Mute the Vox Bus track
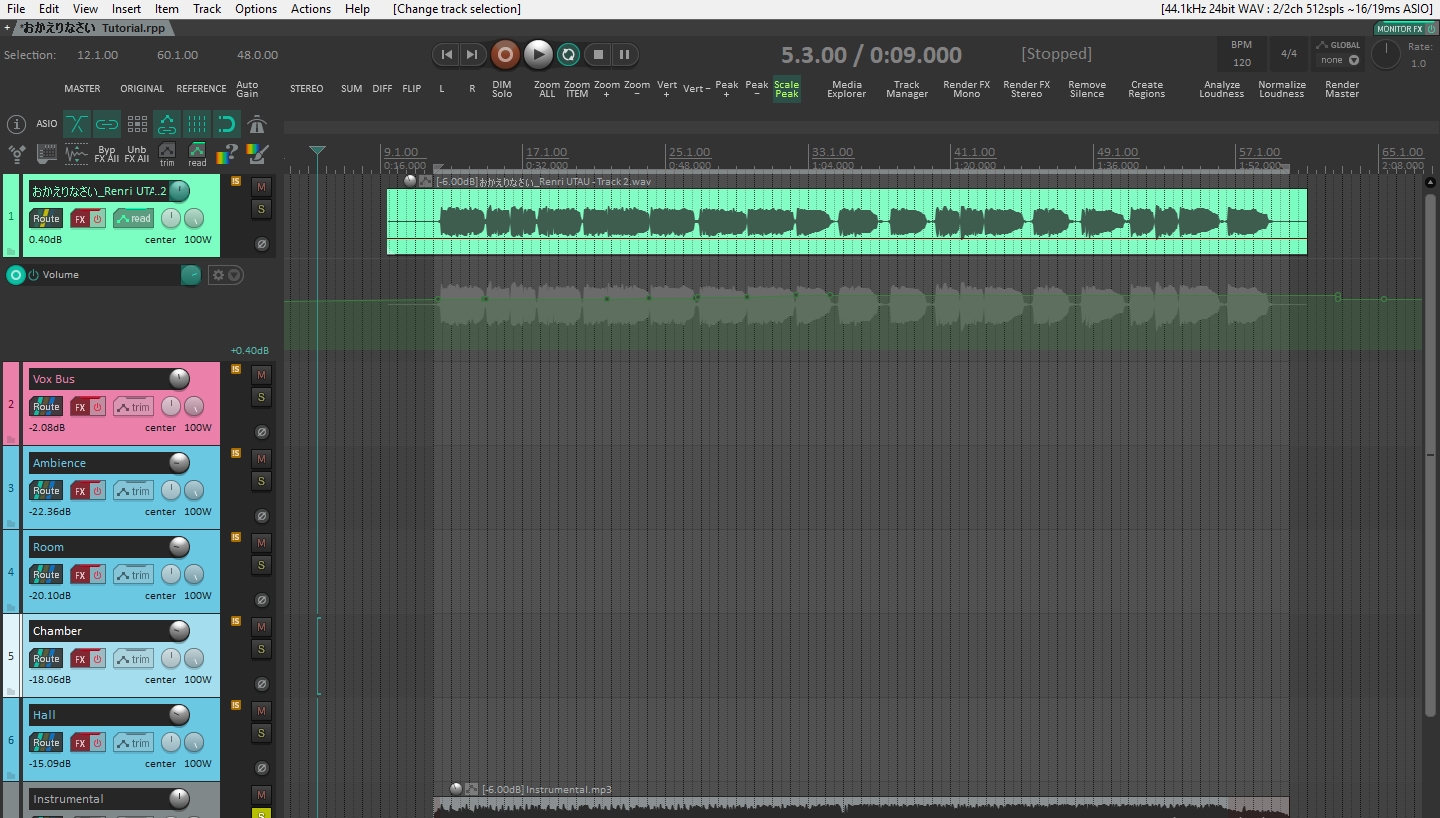 click(261, 374)
